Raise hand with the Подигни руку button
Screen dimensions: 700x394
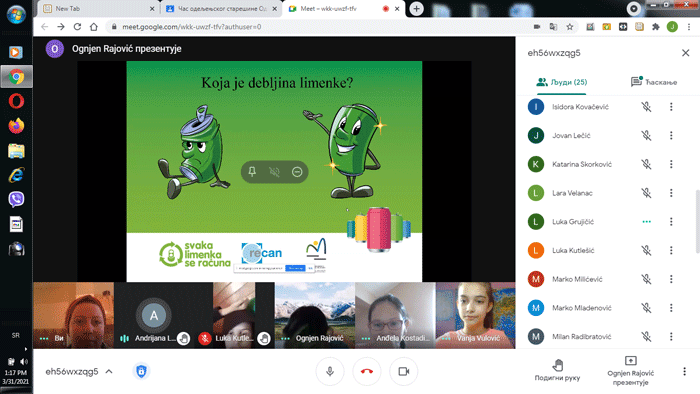click(557, 370)
